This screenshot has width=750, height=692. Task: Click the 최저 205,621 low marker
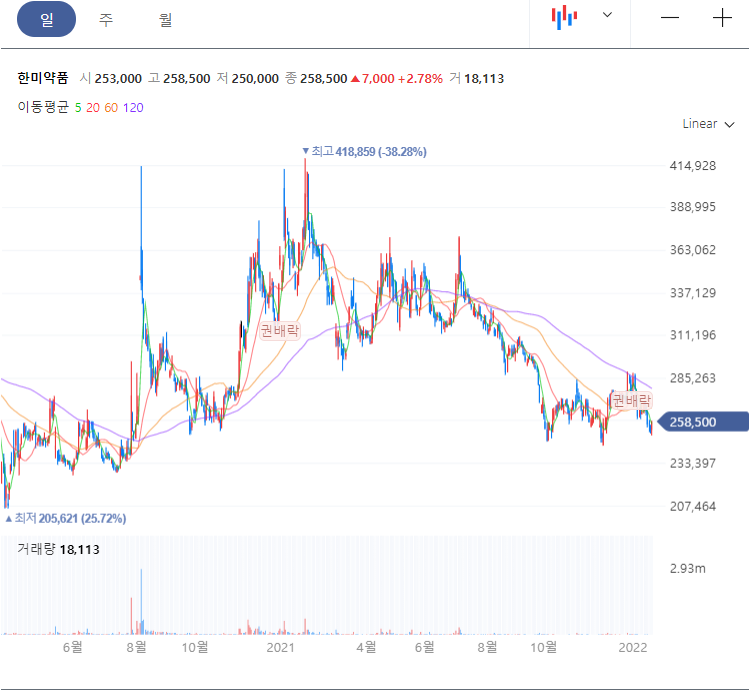66,518
